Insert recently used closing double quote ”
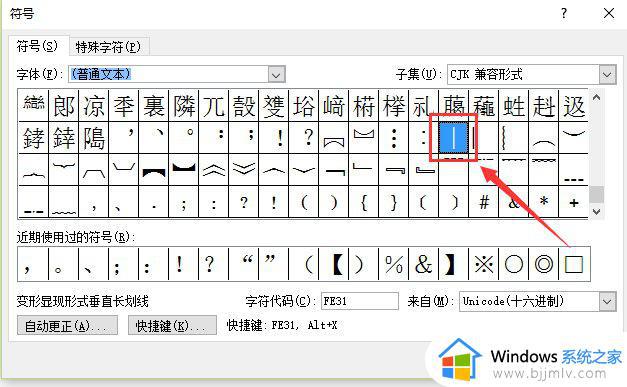 point(274,264)
